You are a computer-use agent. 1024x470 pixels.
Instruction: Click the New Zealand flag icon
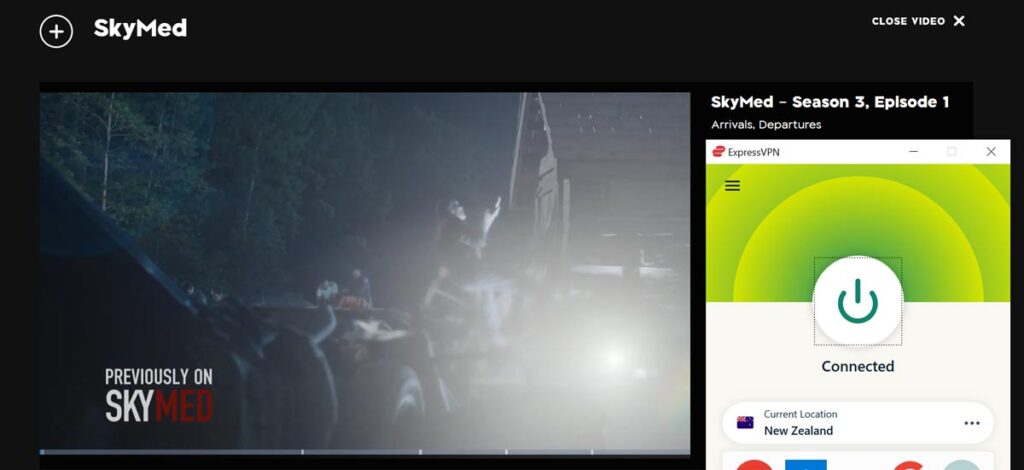click(x=745, y=422)
